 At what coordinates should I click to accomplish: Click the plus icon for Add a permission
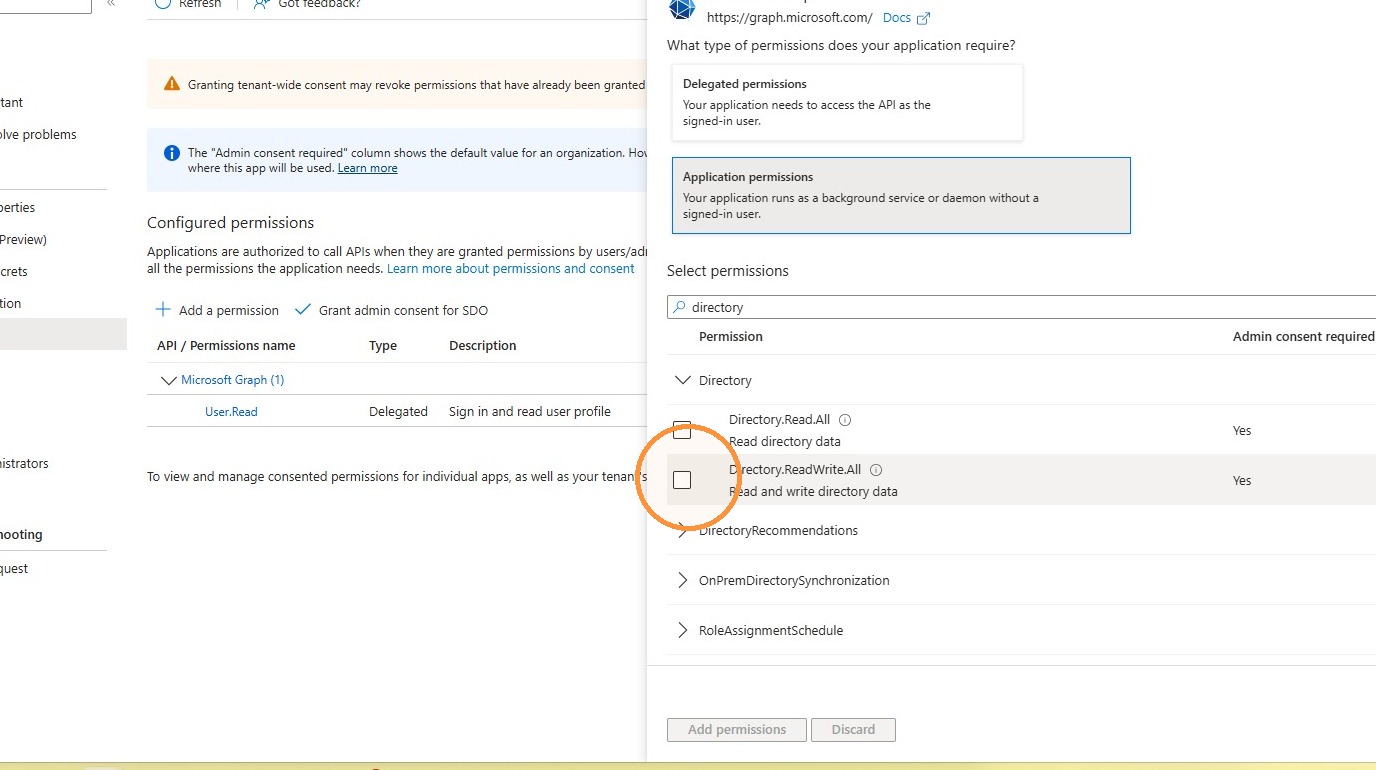[x=163, y=310]
